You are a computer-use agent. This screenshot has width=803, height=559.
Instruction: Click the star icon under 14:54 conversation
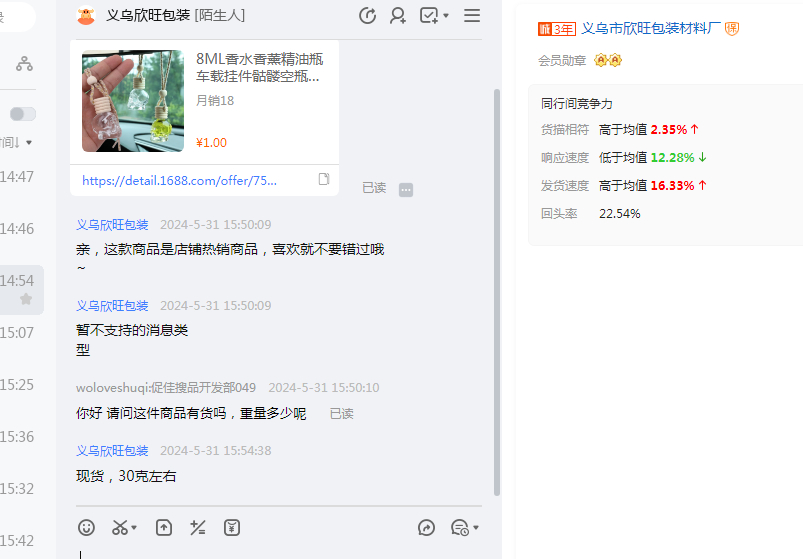pos(26,299)
